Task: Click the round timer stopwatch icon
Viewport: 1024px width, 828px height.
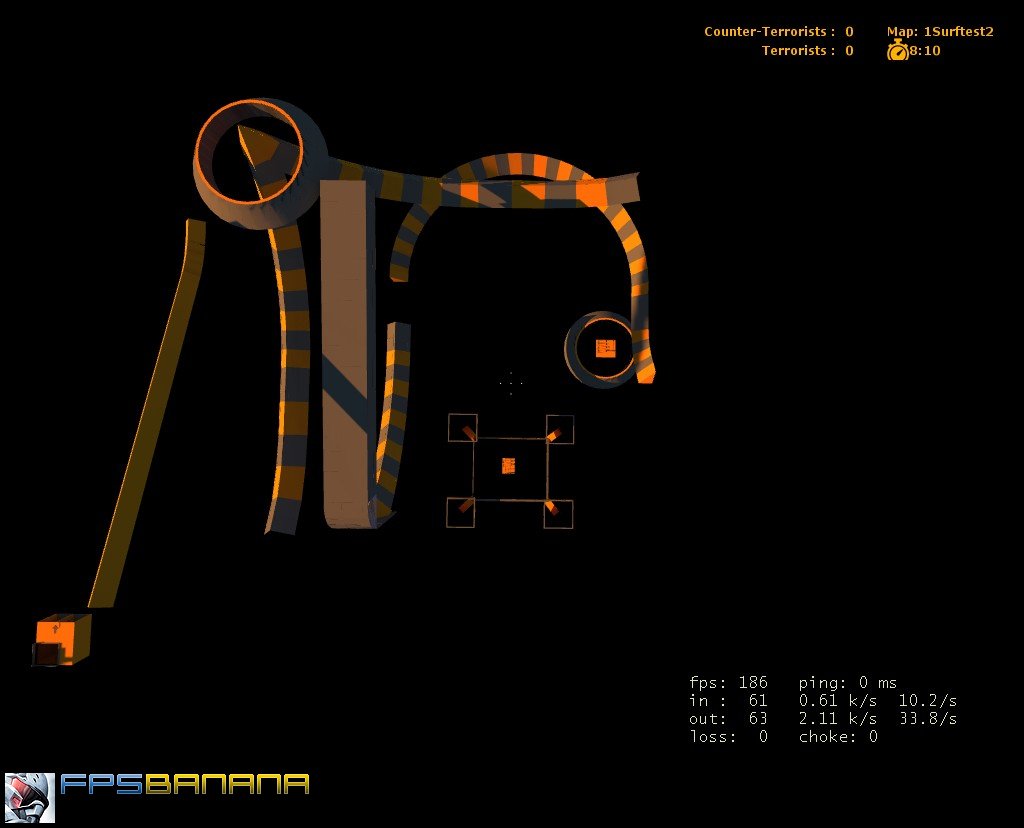Action: click(x=897, y=50)
